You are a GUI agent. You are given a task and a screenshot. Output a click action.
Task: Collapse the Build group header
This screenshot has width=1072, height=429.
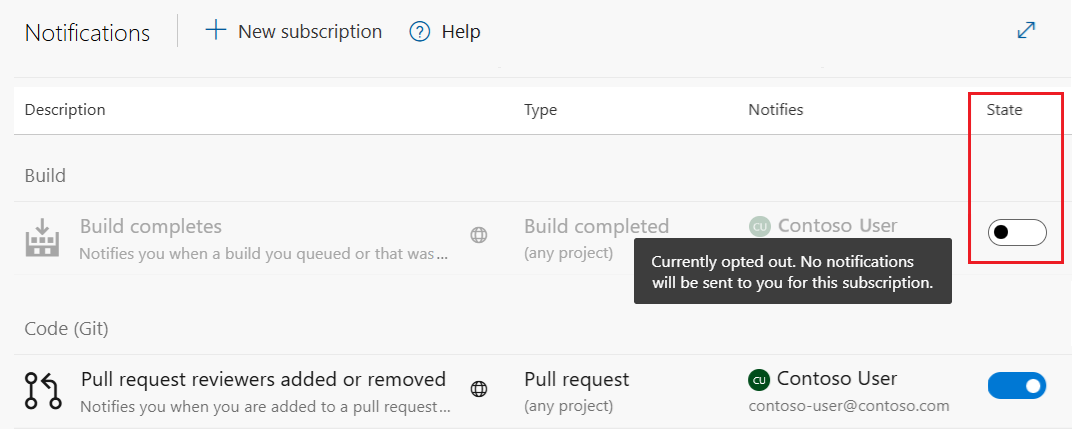(x=45, y=176)
